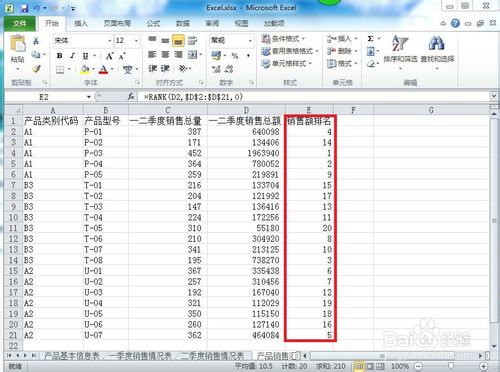
Task: Open the fill color dropdown arrow
Action: click(x=93, y=69)
